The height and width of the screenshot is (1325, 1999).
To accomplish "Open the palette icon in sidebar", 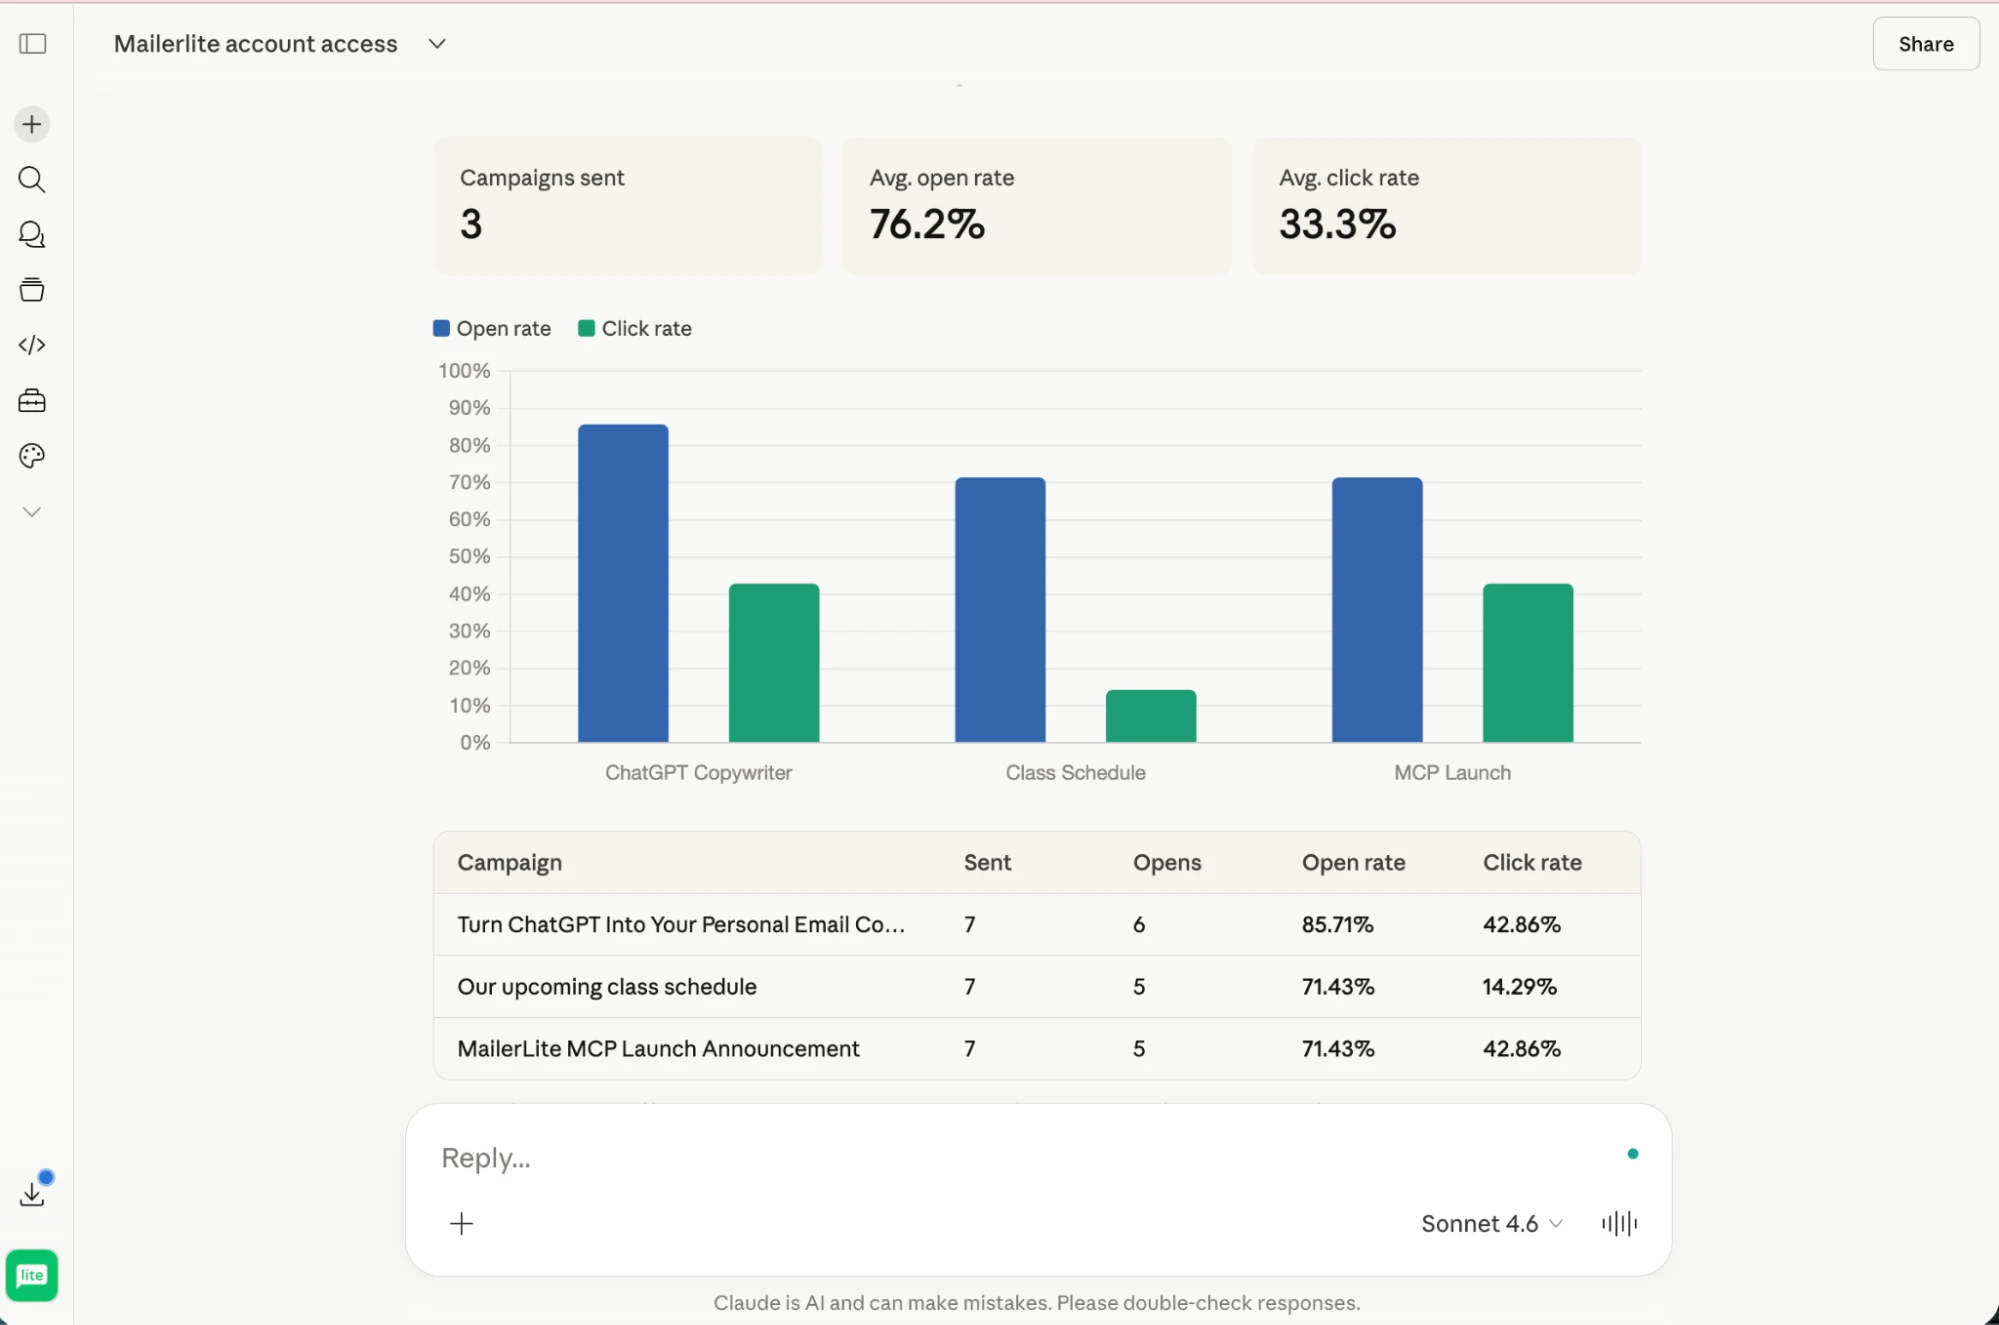I will click(x=32, y=456).
